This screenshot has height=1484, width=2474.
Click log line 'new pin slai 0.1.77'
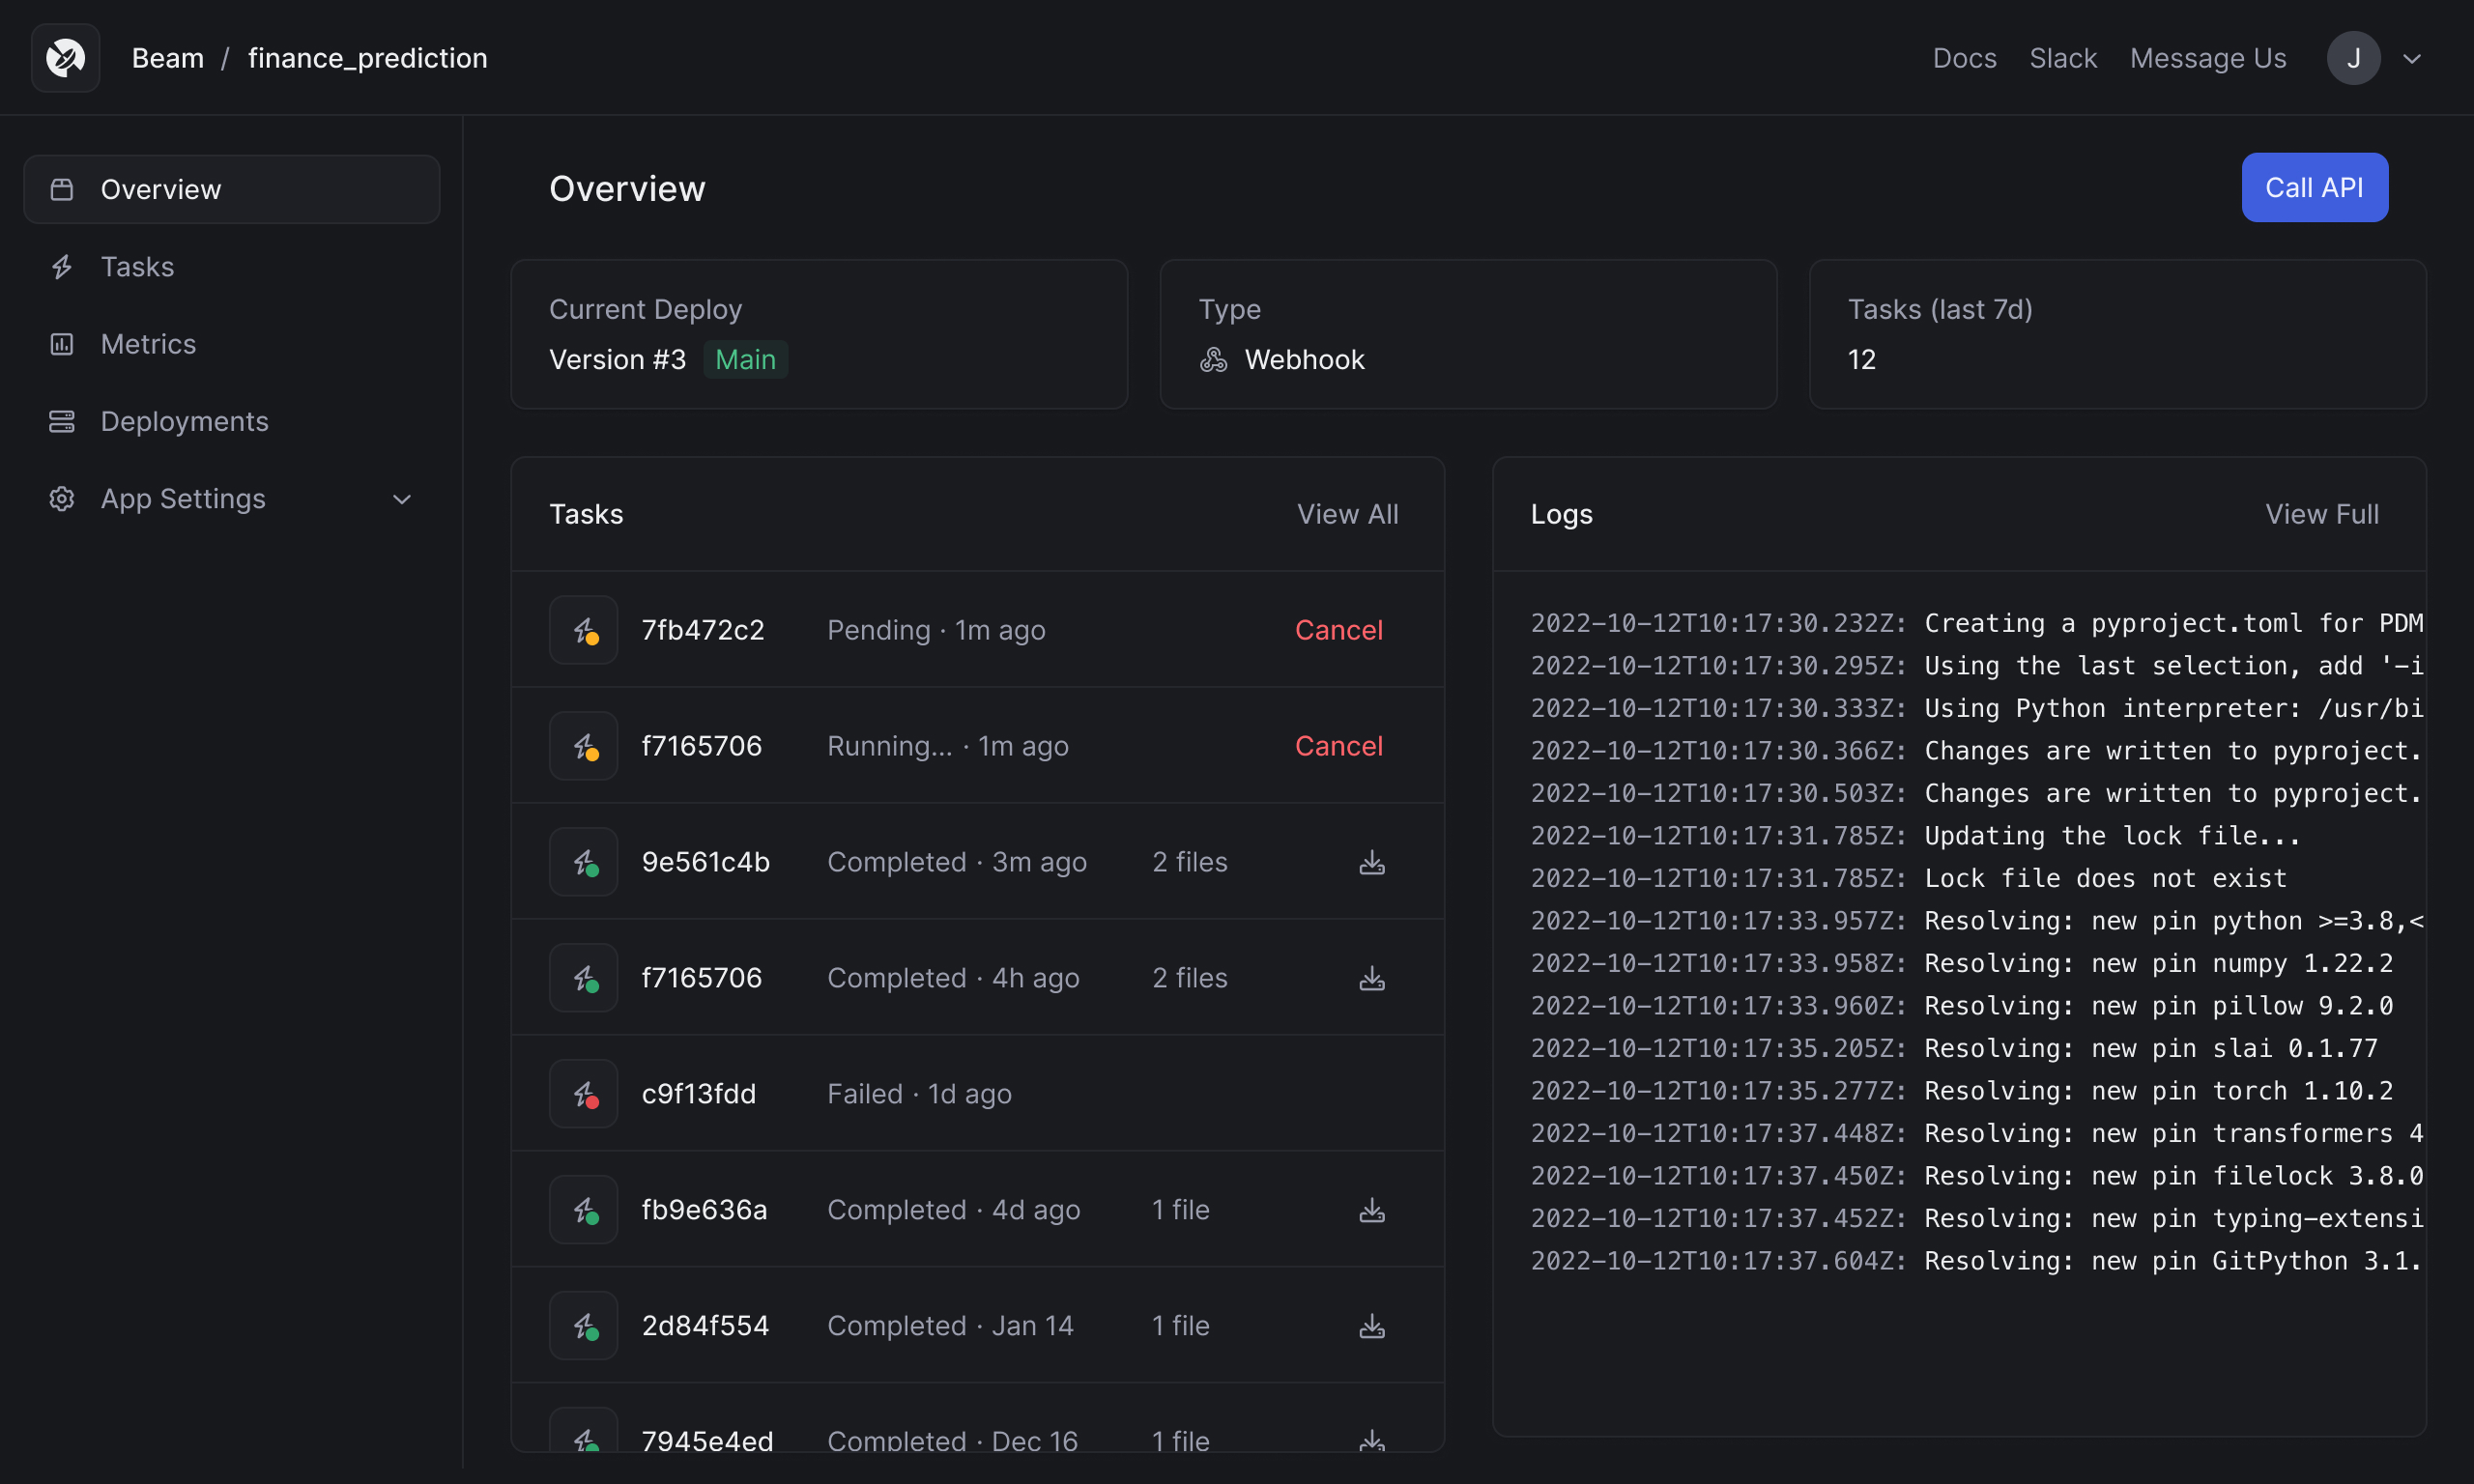coord(2234,1048)
